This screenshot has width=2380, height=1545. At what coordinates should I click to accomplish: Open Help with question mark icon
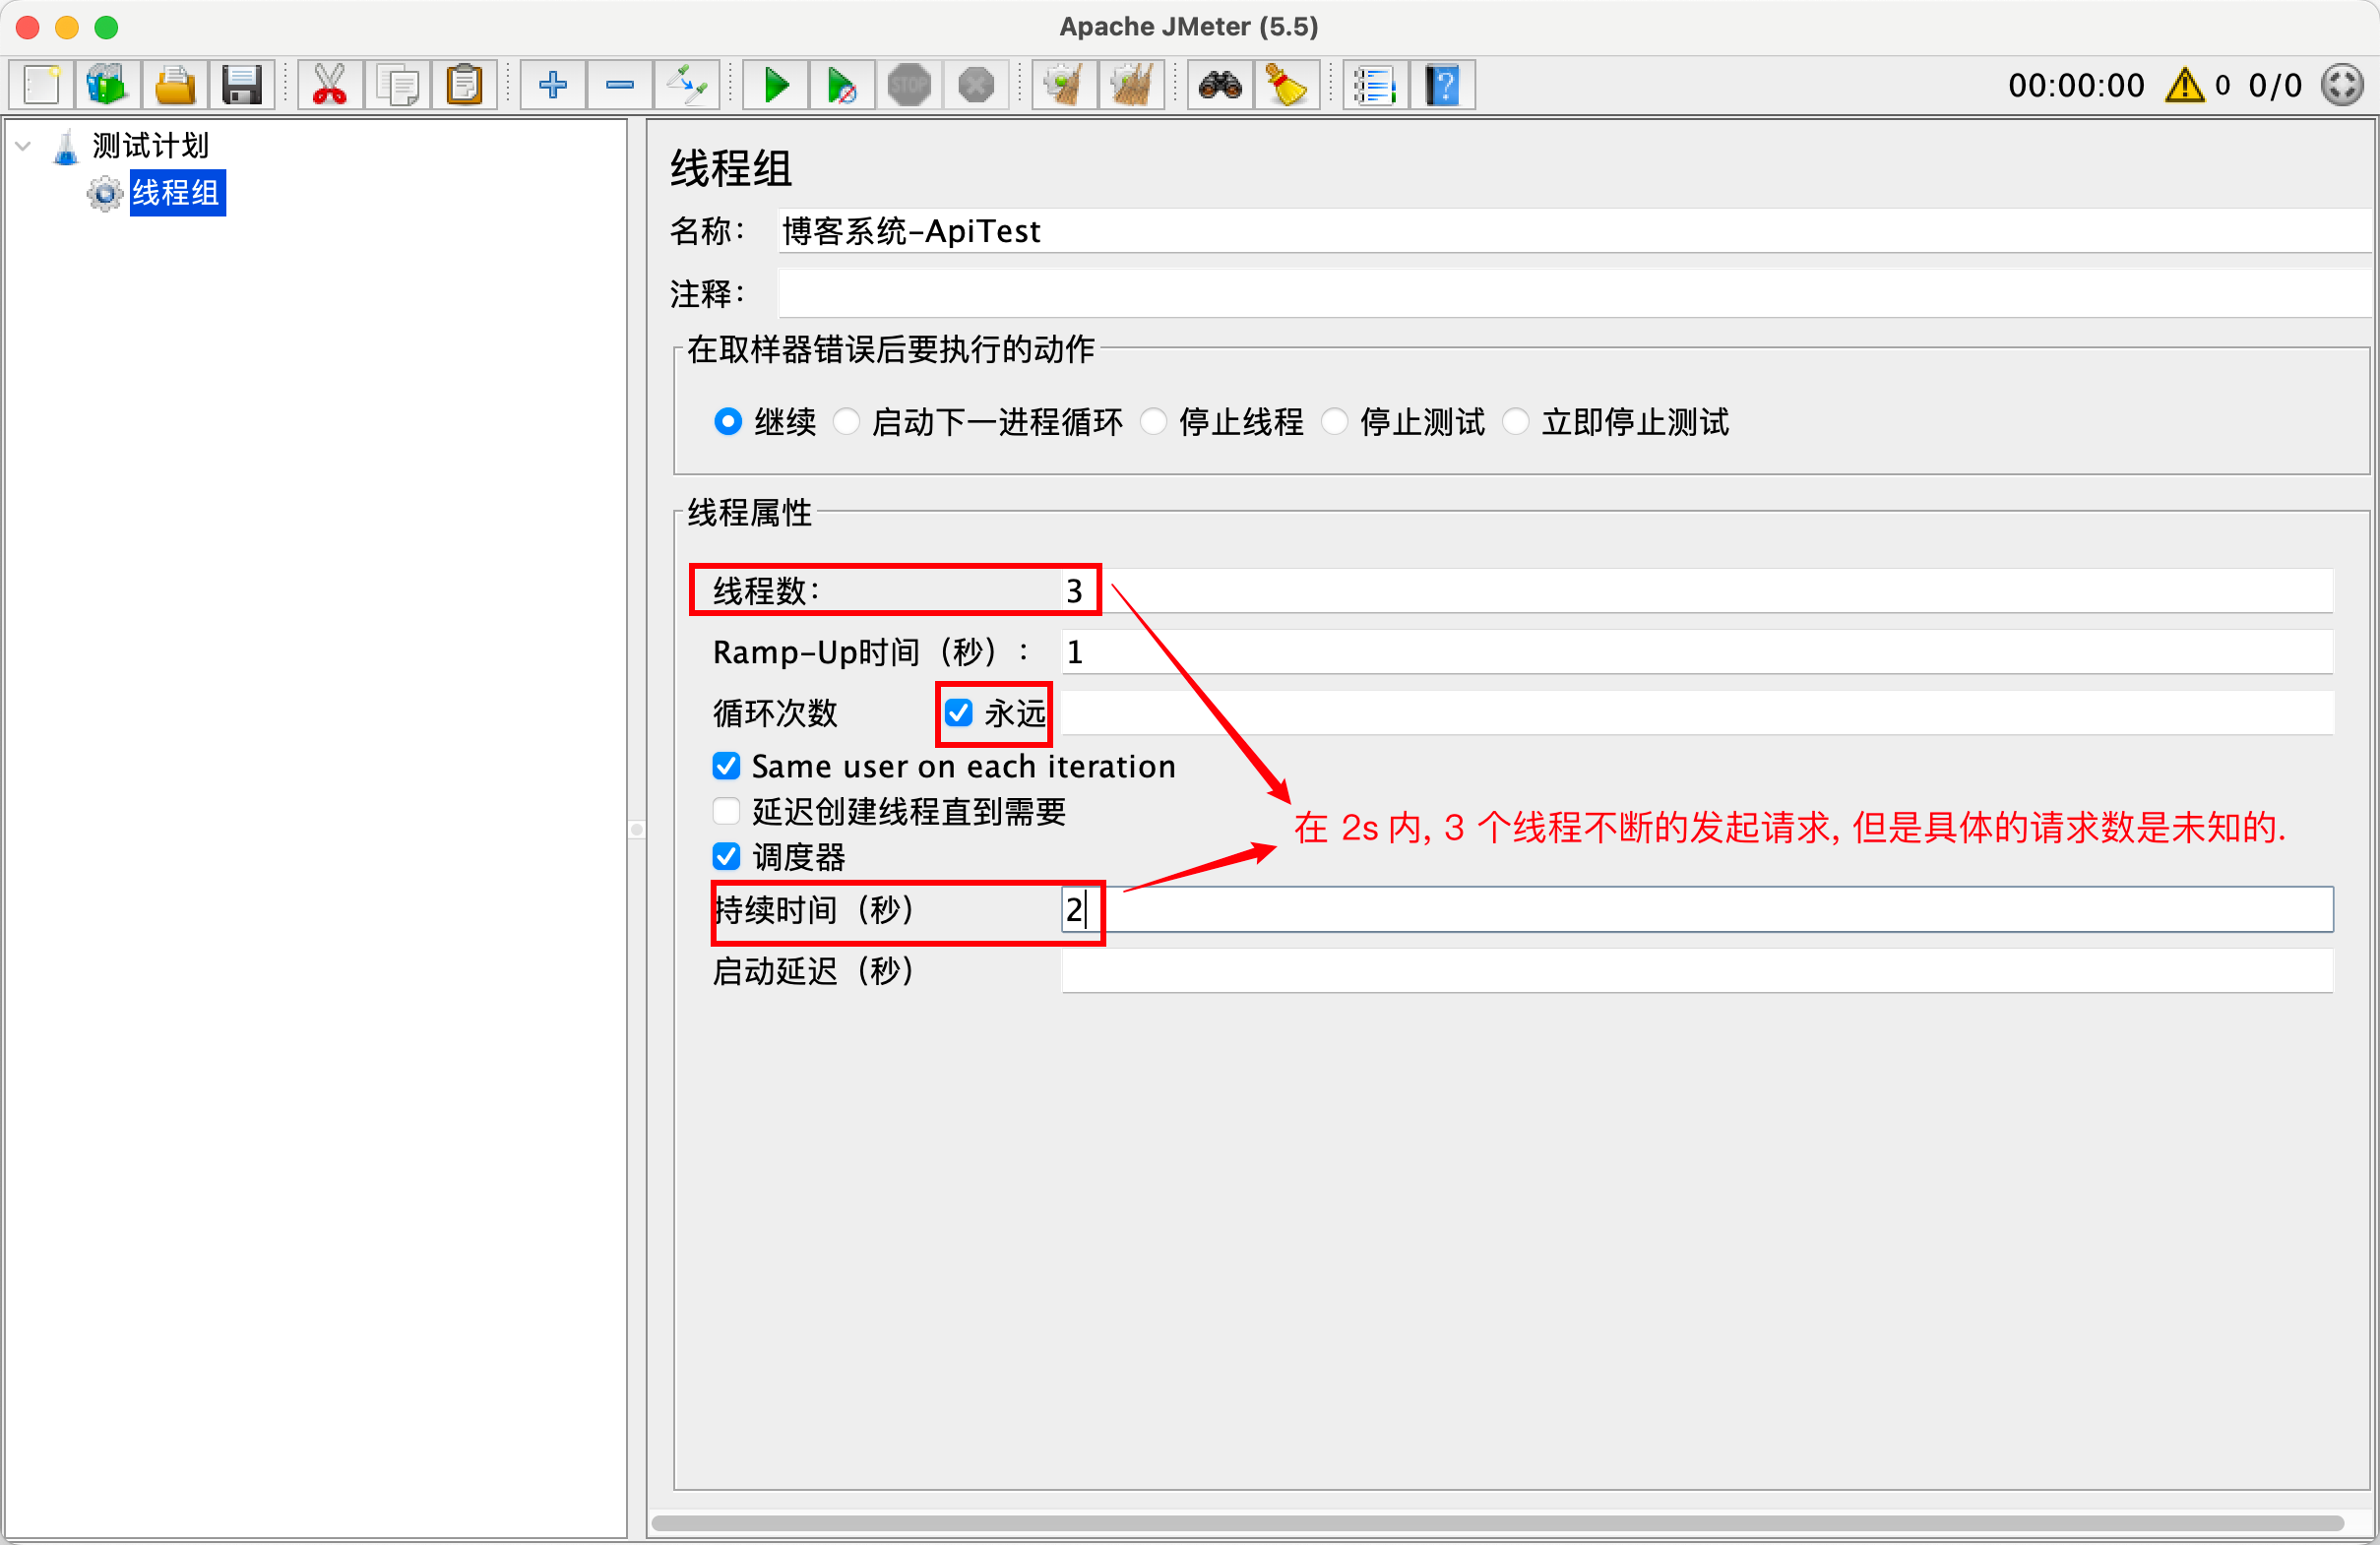click(1442, 85)
